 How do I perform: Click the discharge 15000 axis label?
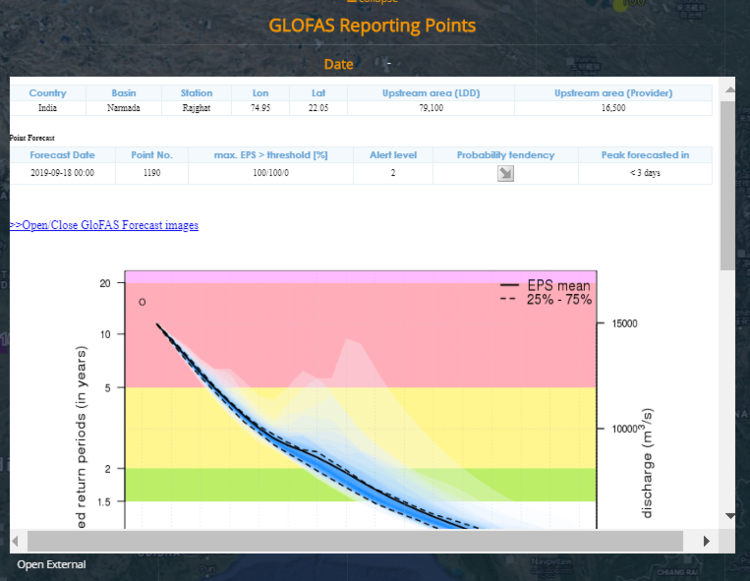click(x=625, y=323)
